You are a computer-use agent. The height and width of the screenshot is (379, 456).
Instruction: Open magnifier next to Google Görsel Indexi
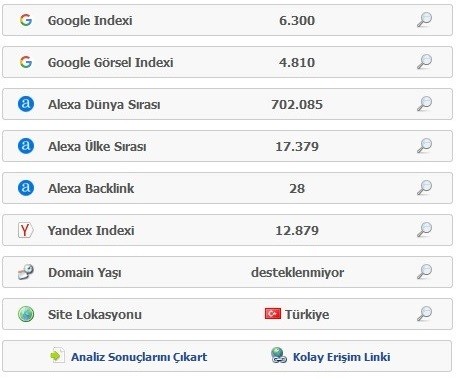pos(424,62)
